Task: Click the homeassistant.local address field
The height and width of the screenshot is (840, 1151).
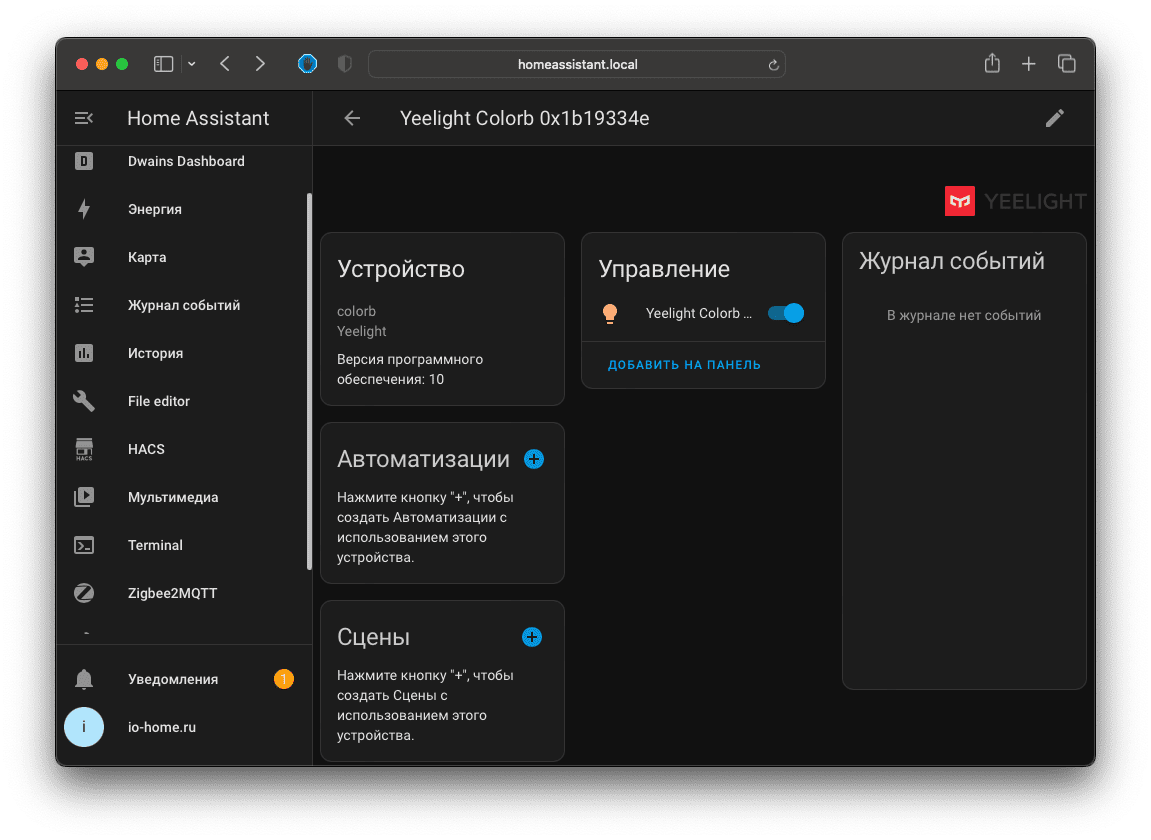Action: tap(577, 65)
